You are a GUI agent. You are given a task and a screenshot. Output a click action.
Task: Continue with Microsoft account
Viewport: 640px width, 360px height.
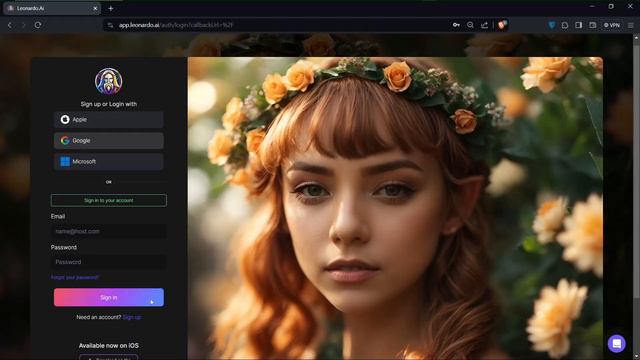[x=109, y=162]
